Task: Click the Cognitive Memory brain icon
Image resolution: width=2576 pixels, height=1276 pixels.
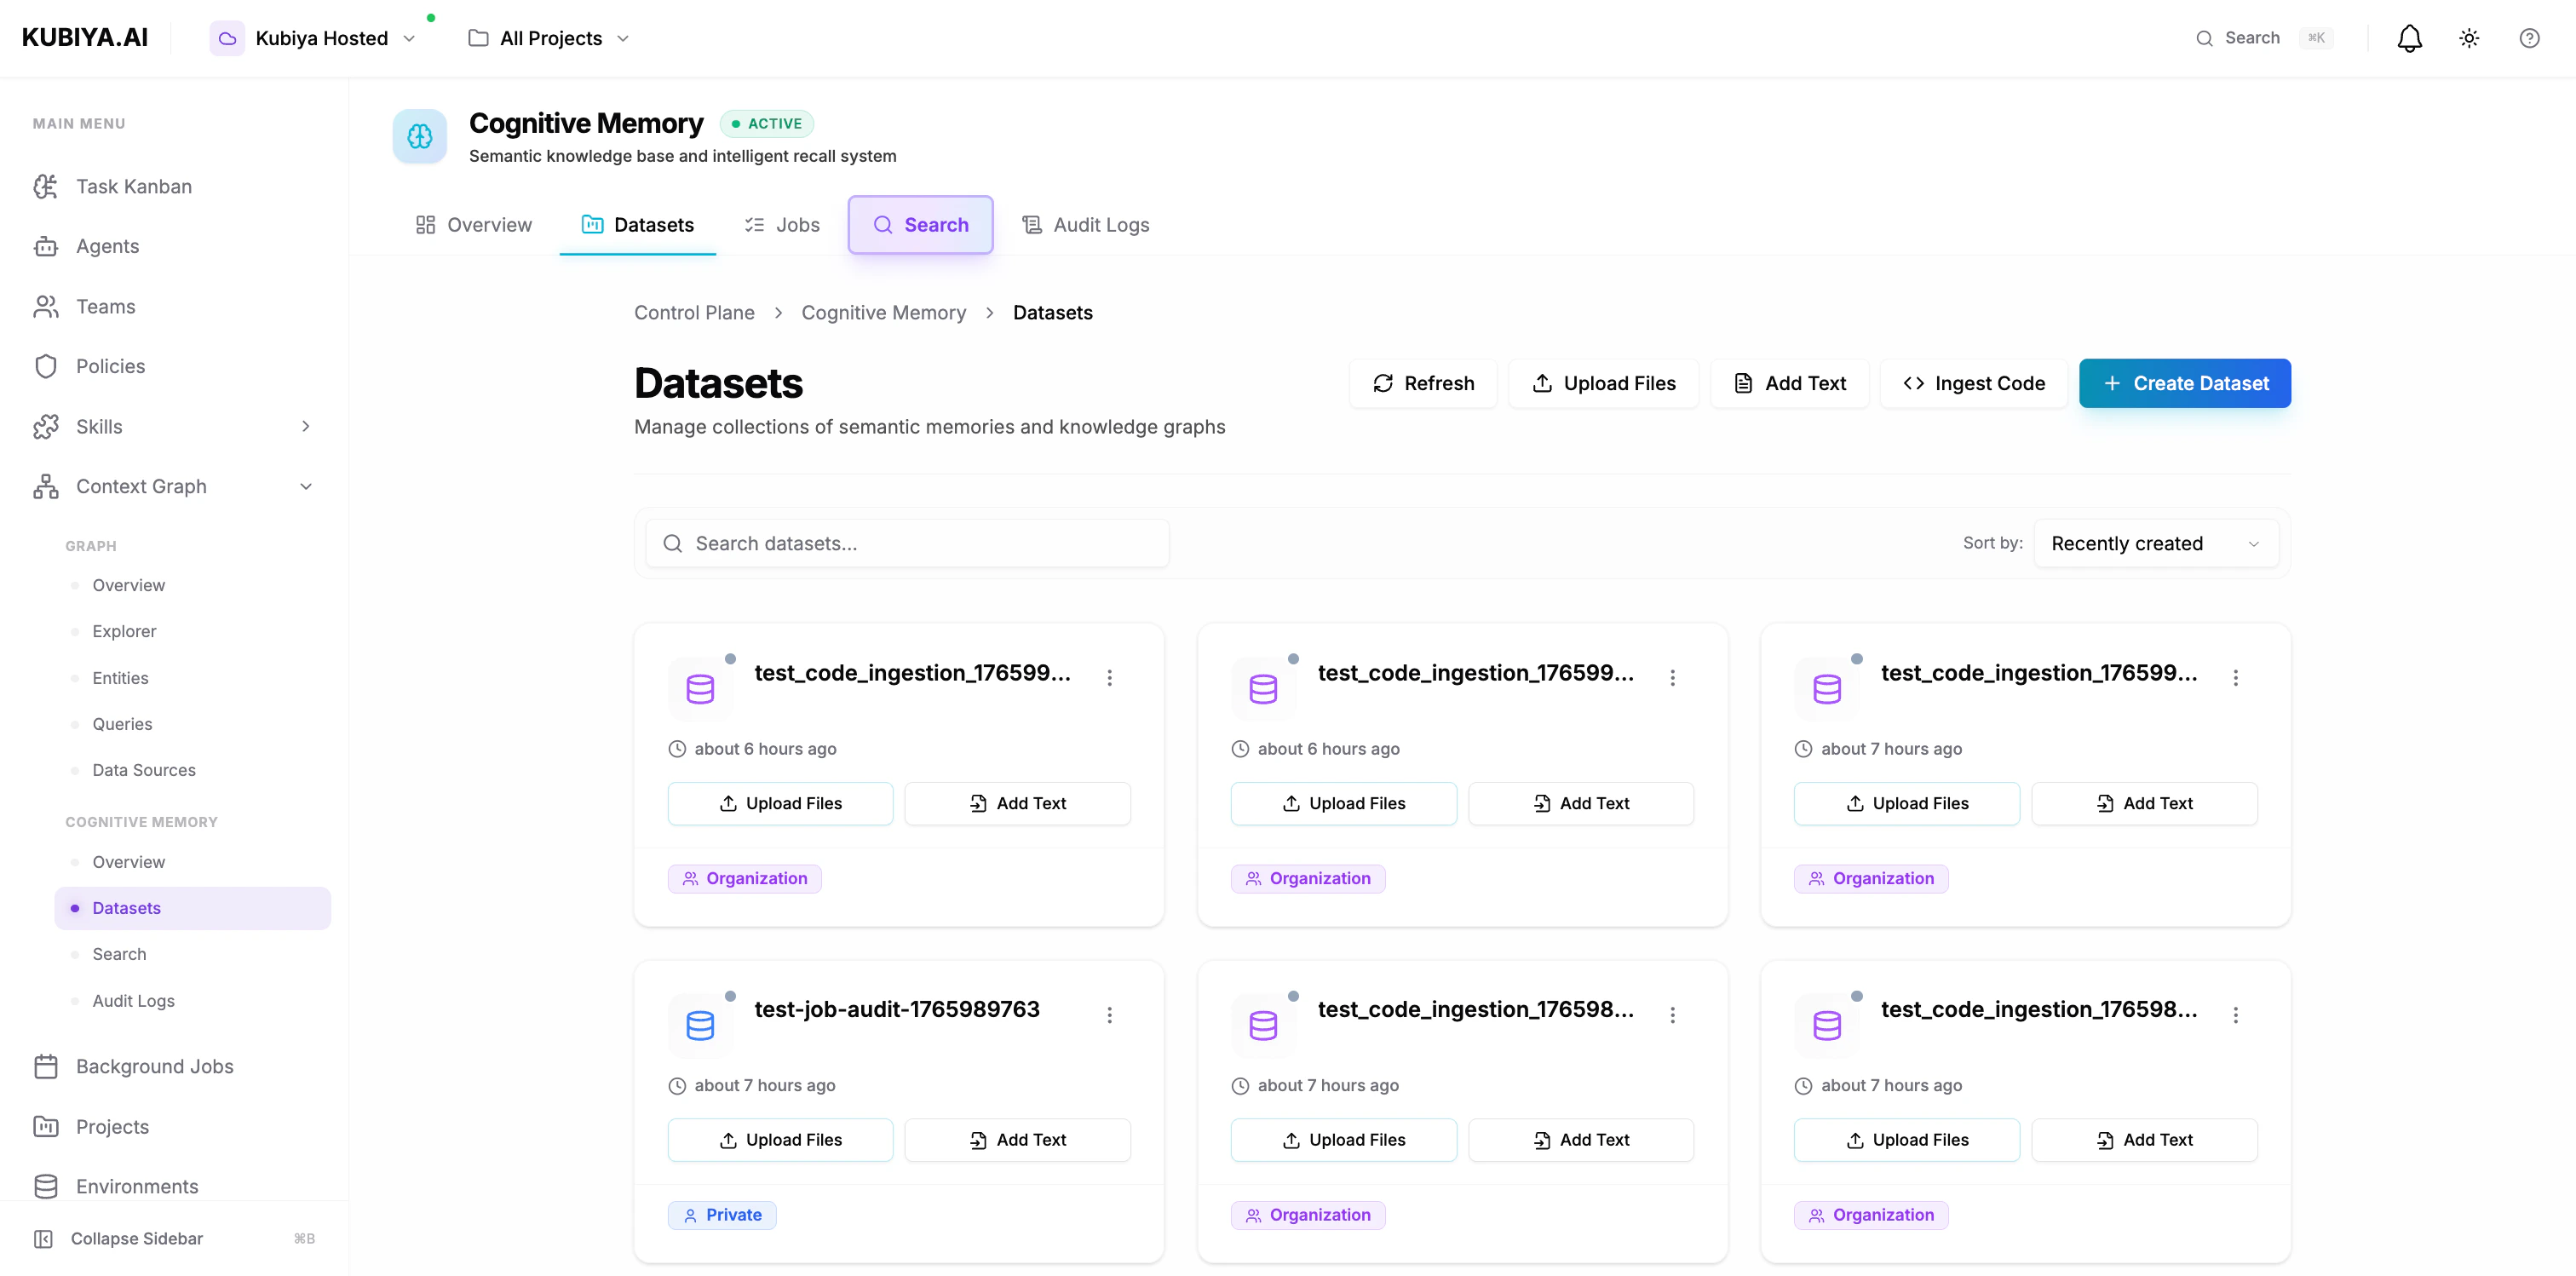Action: click(419, 136)
